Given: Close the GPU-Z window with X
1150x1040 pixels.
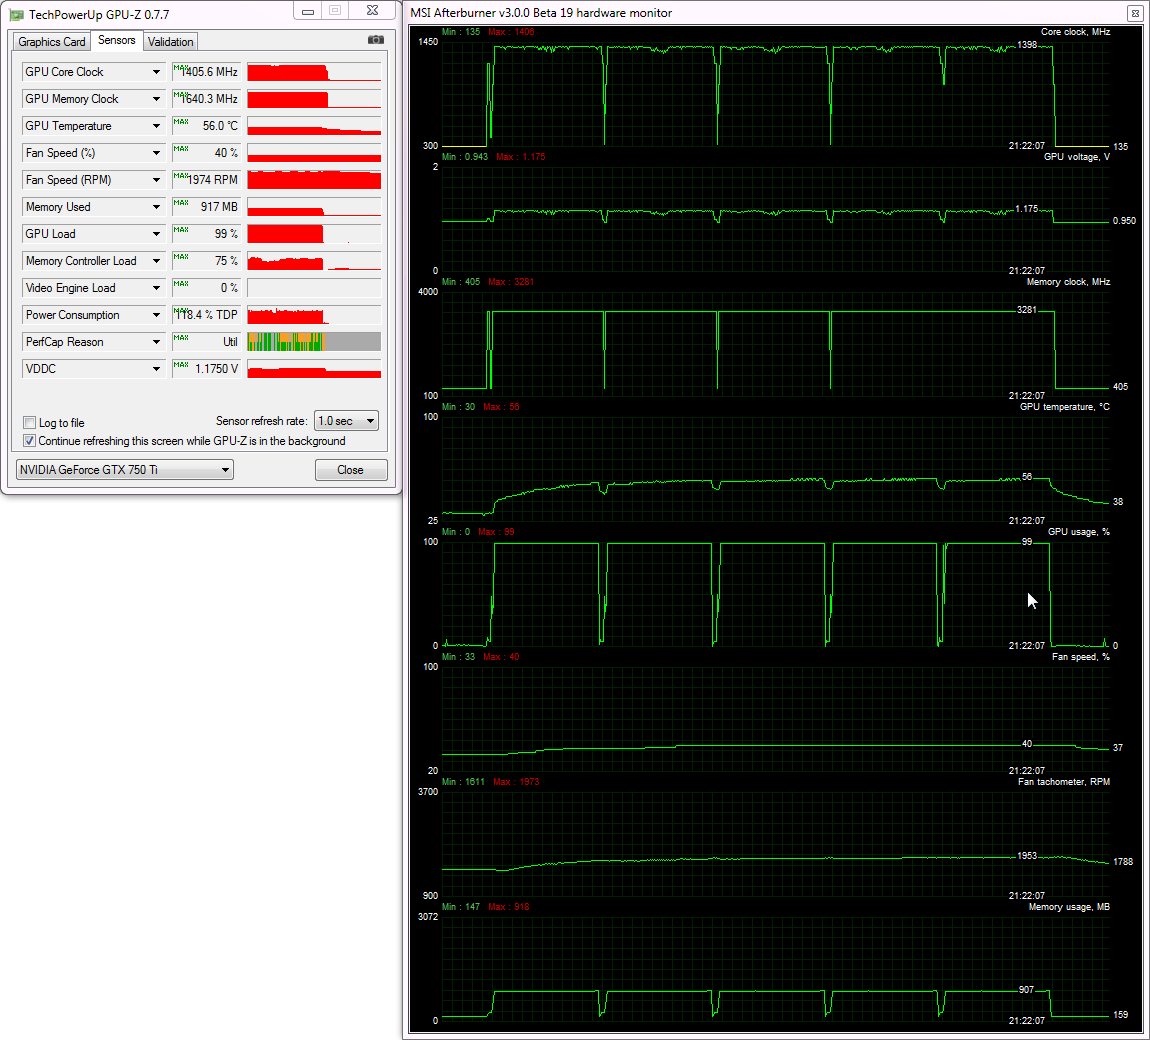Looking at the screenshot, I should coord(373,11).
